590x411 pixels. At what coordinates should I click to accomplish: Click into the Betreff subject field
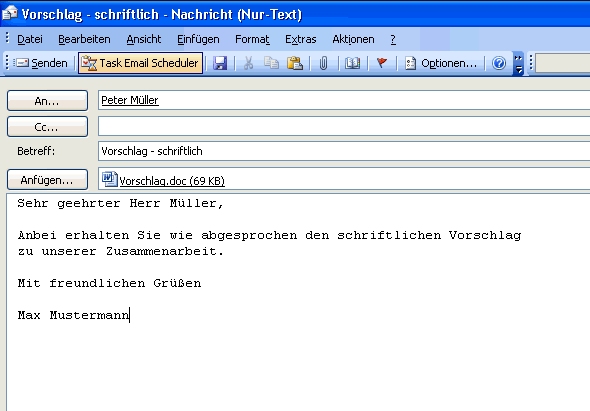tap(344, 151)
